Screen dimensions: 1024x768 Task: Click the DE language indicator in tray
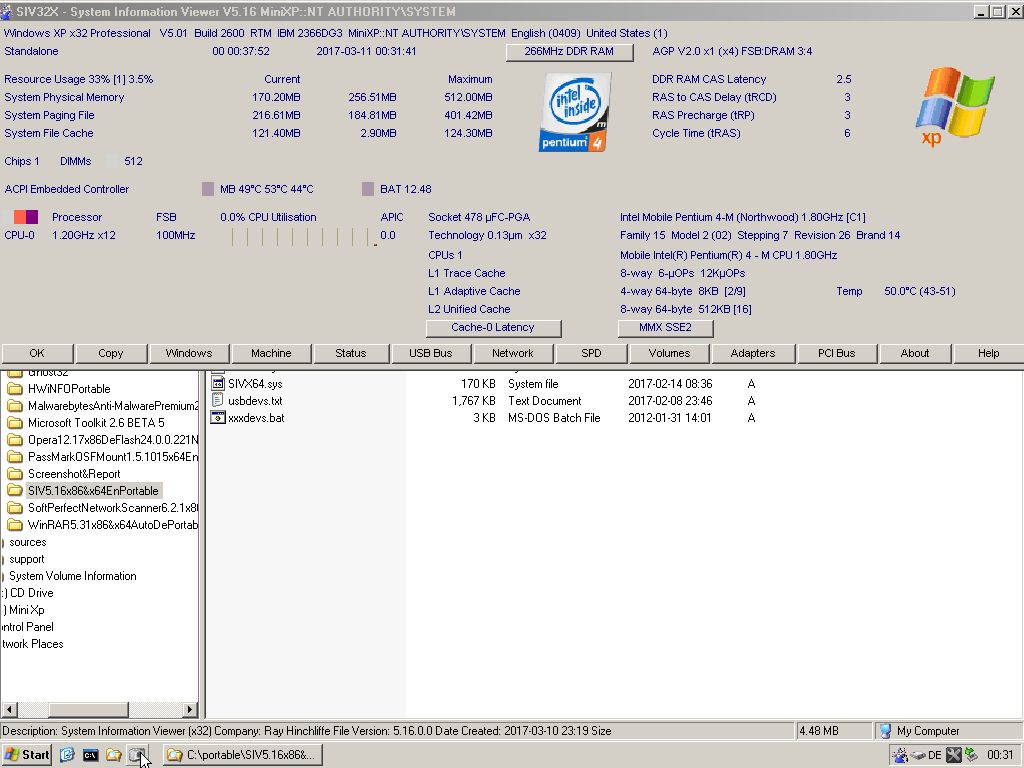[x=935, y=755]
